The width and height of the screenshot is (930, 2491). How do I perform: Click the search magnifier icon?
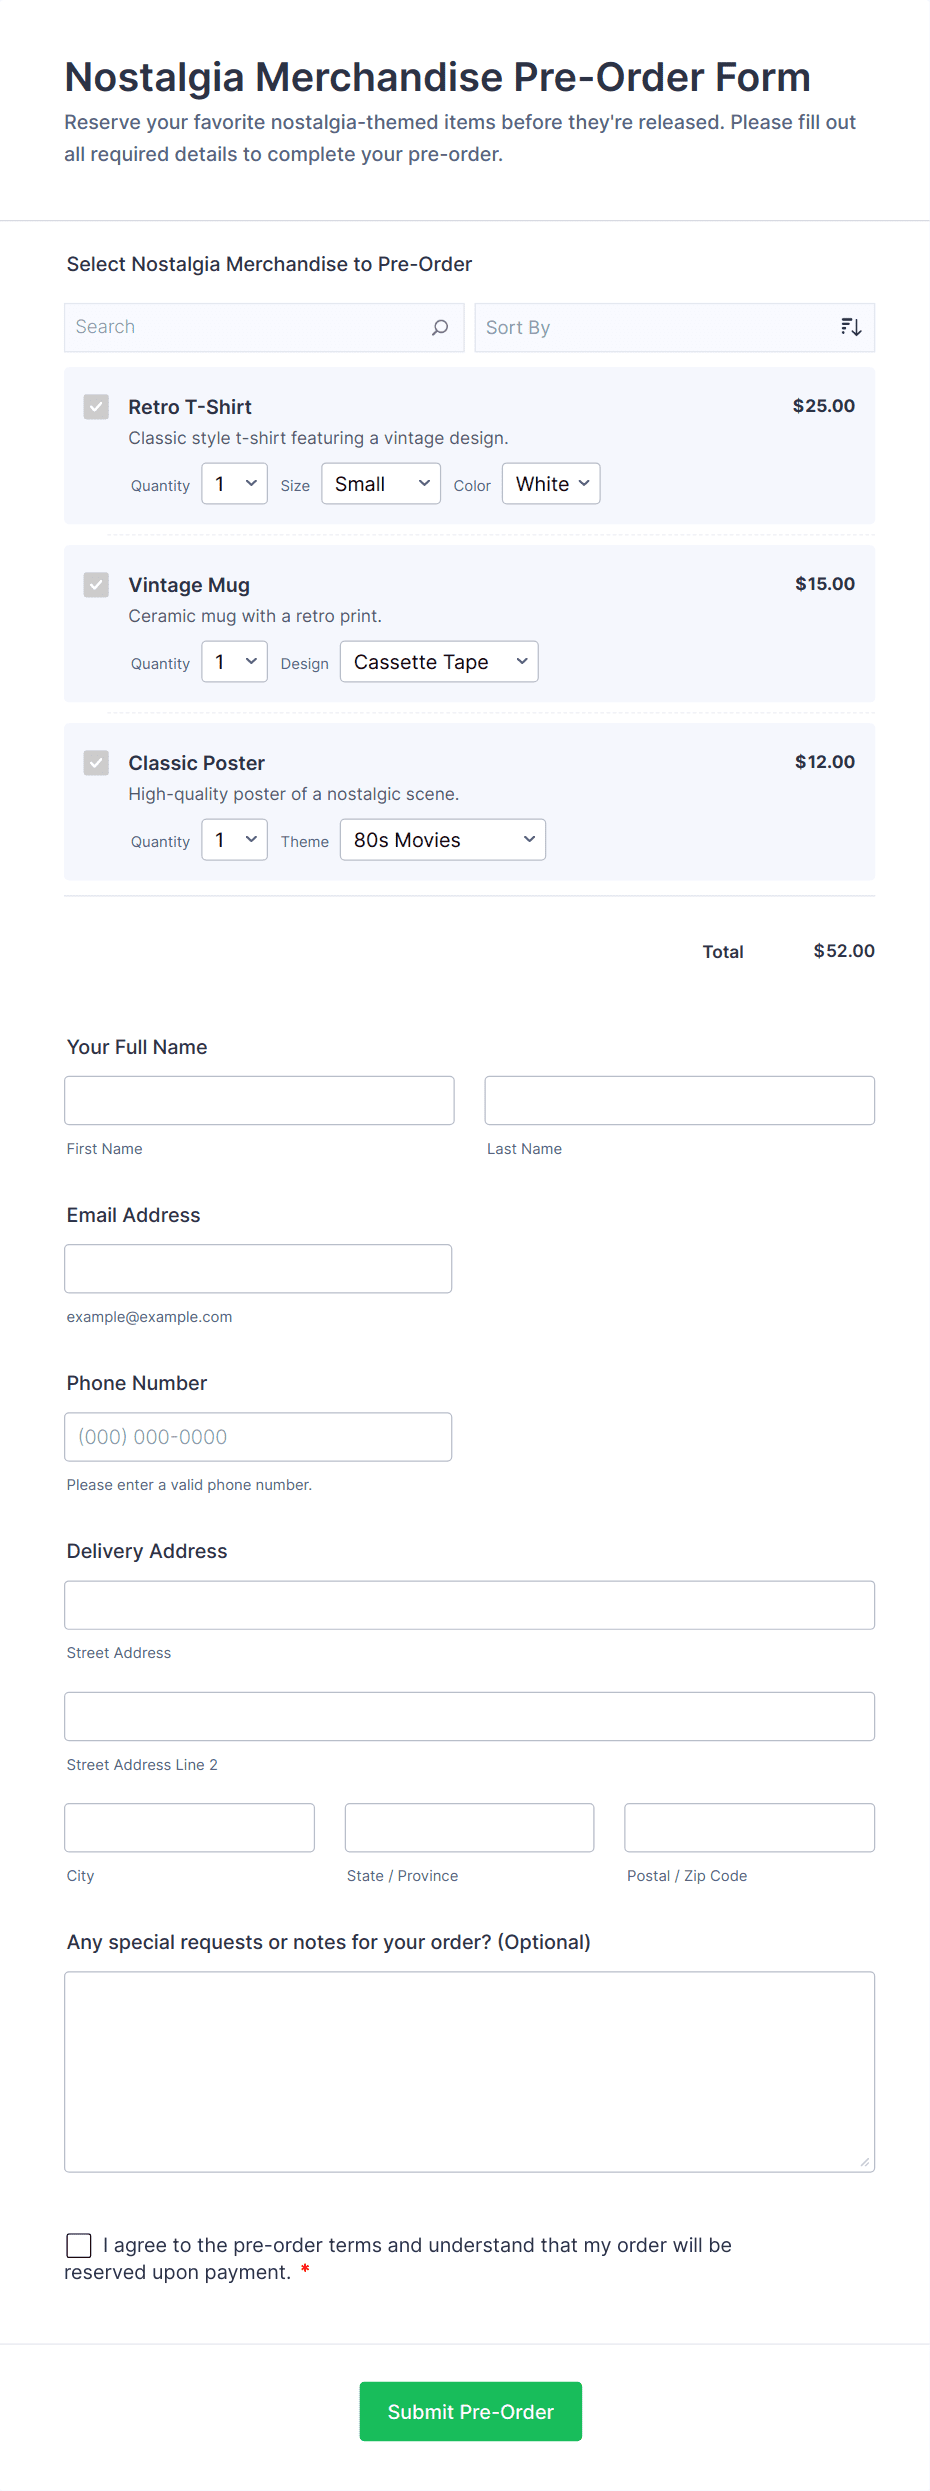click(x=439, y=327)
